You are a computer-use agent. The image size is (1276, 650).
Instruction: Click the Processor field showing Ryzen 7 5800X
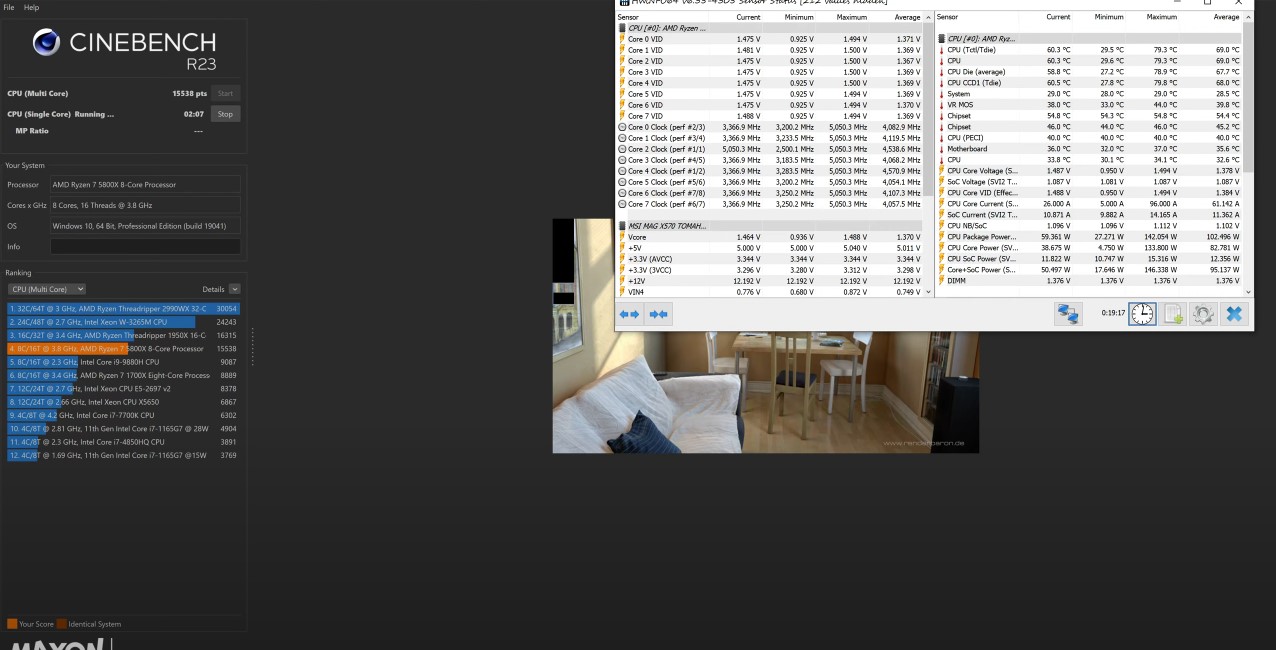pos(145,184)
